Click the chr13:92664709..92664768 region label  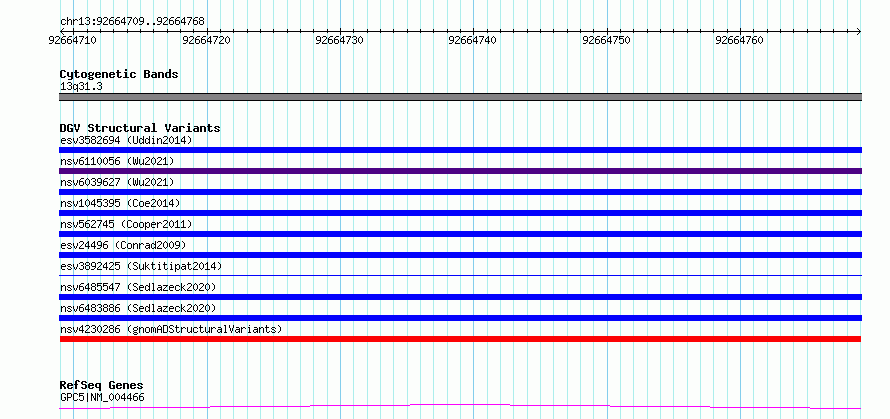tap(132, 22)
